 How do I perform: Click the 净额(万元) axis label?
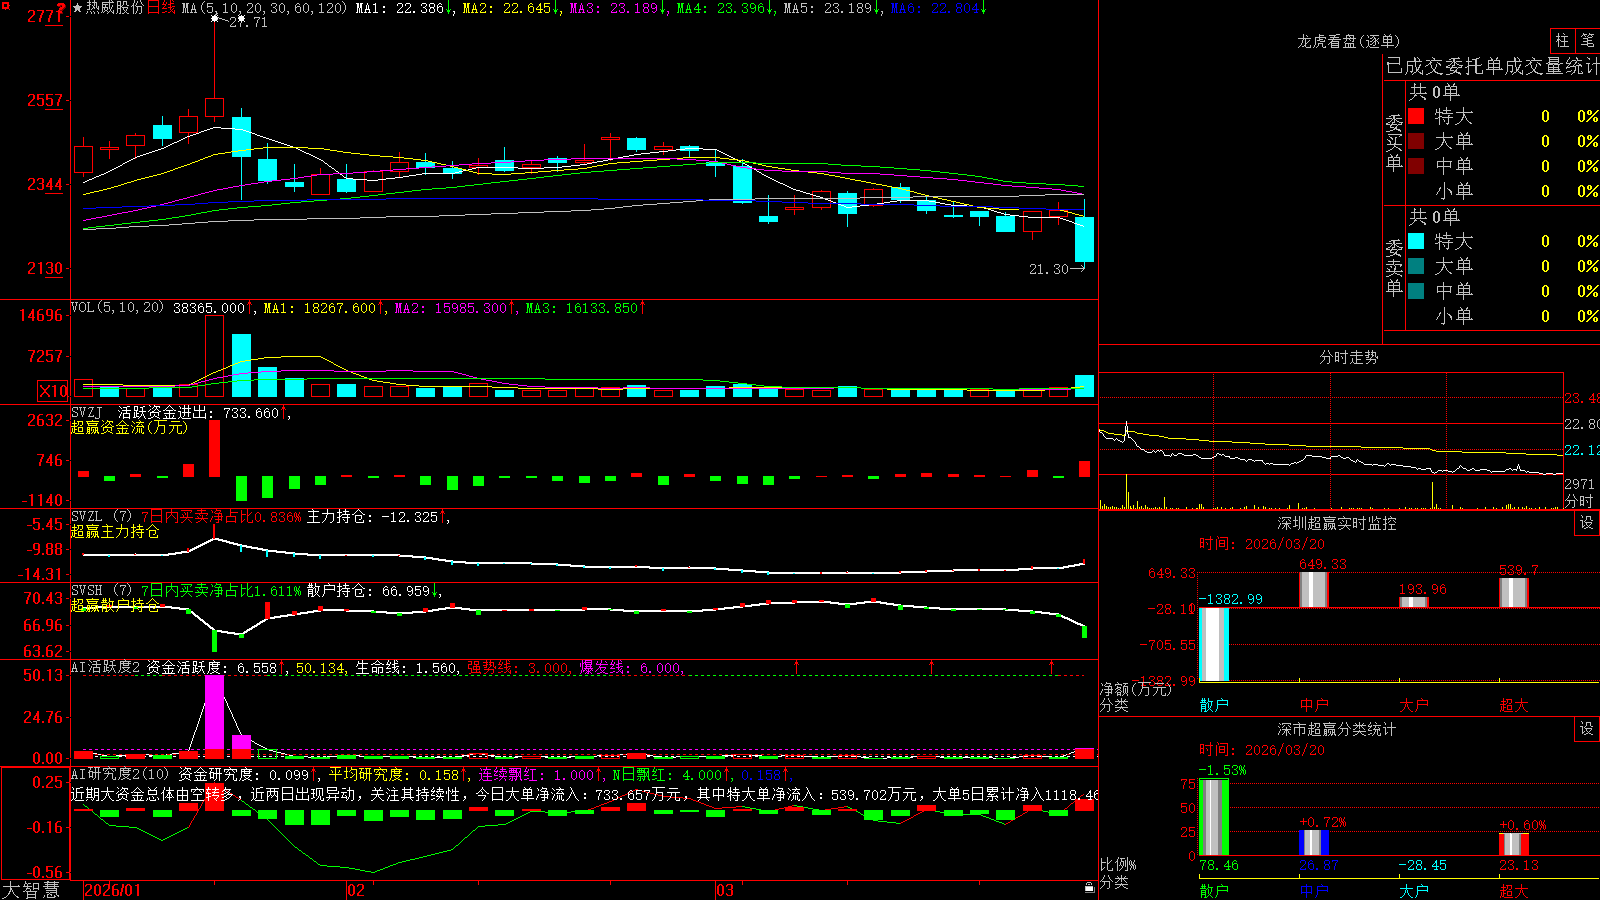pos(1135,689)
